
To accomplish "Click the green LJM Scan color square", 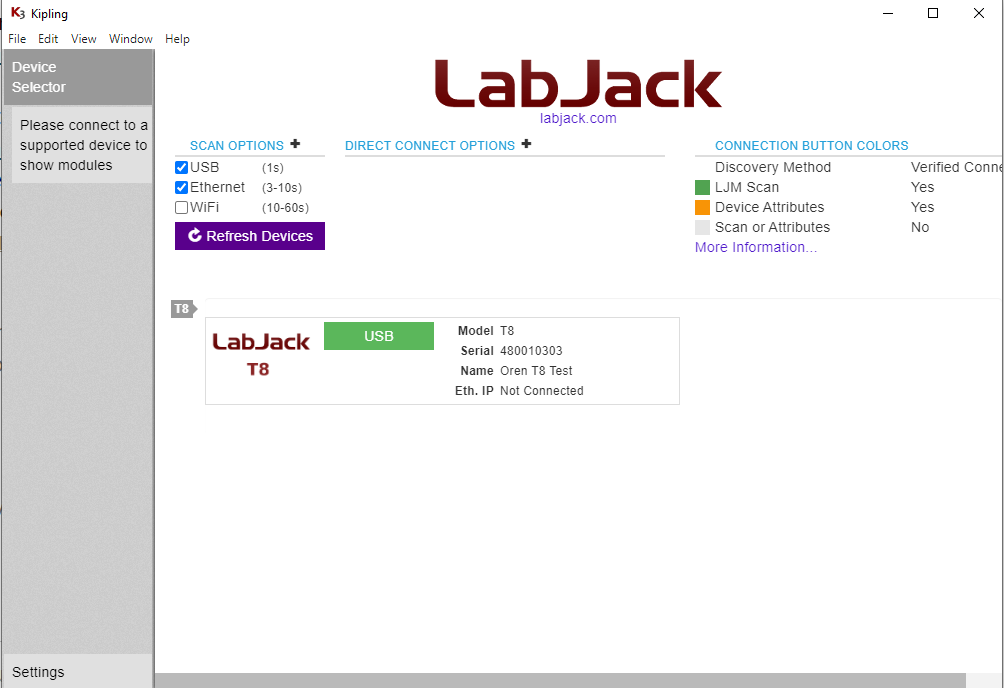I will click(x=700, y=187).
